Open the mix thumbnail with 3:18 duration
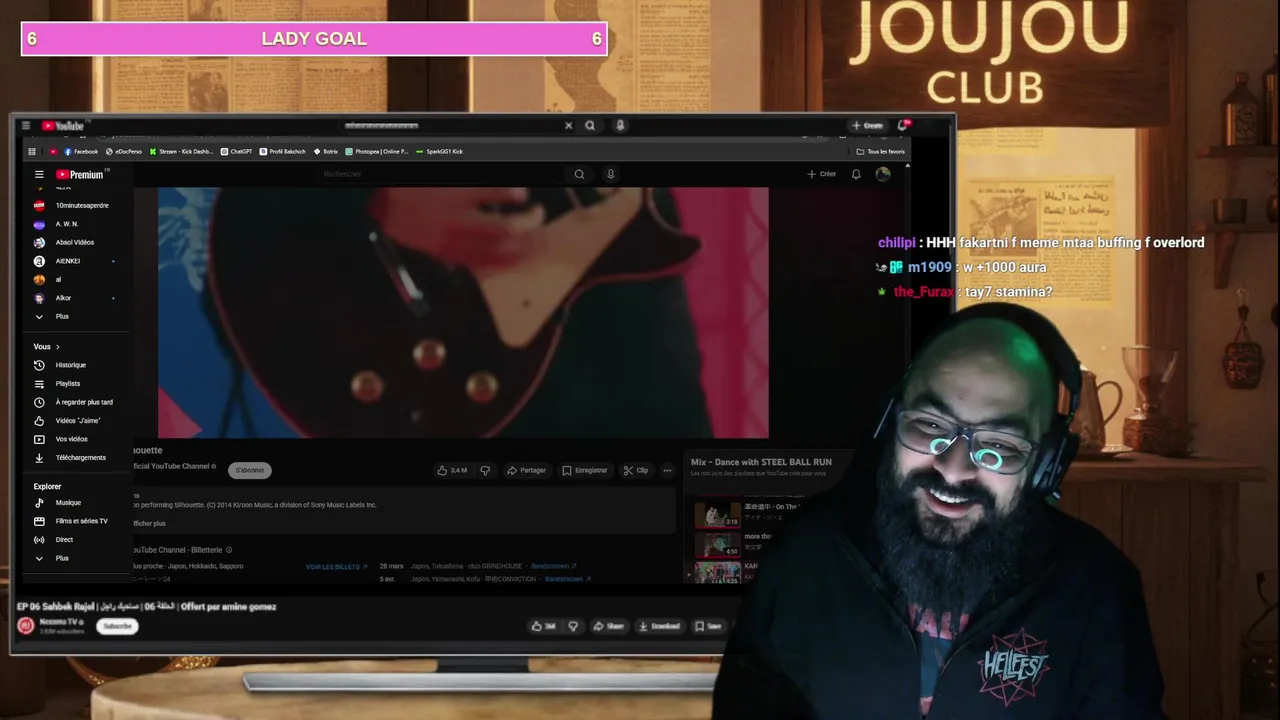Viewport: 1280px width, 720px height. (x=718, y=515)
